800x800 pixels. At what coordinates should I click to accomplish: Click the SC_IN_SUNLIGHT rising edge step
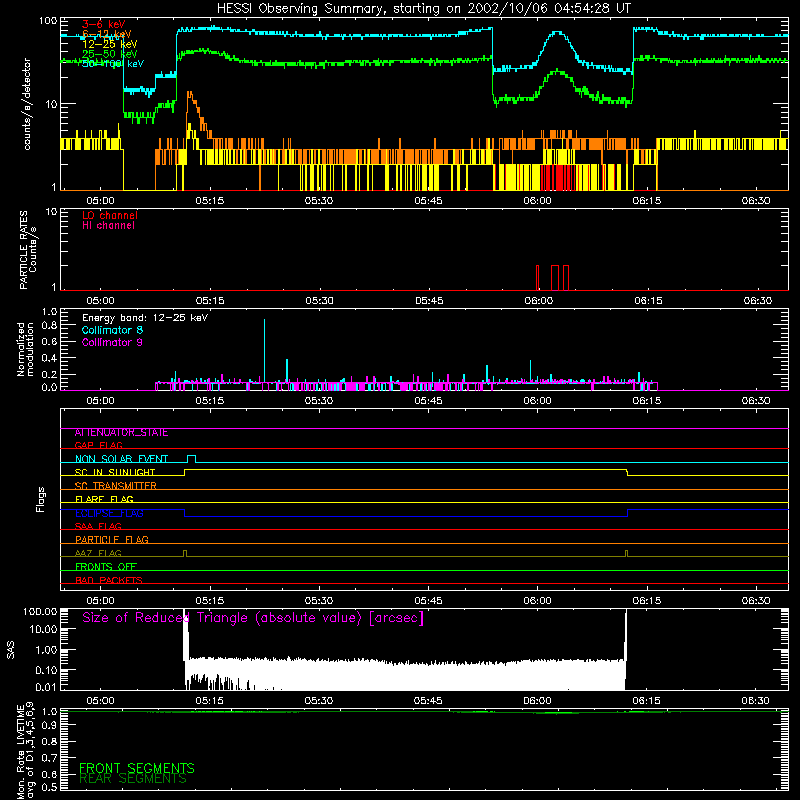pyautogui.click(x=184, y=472)
